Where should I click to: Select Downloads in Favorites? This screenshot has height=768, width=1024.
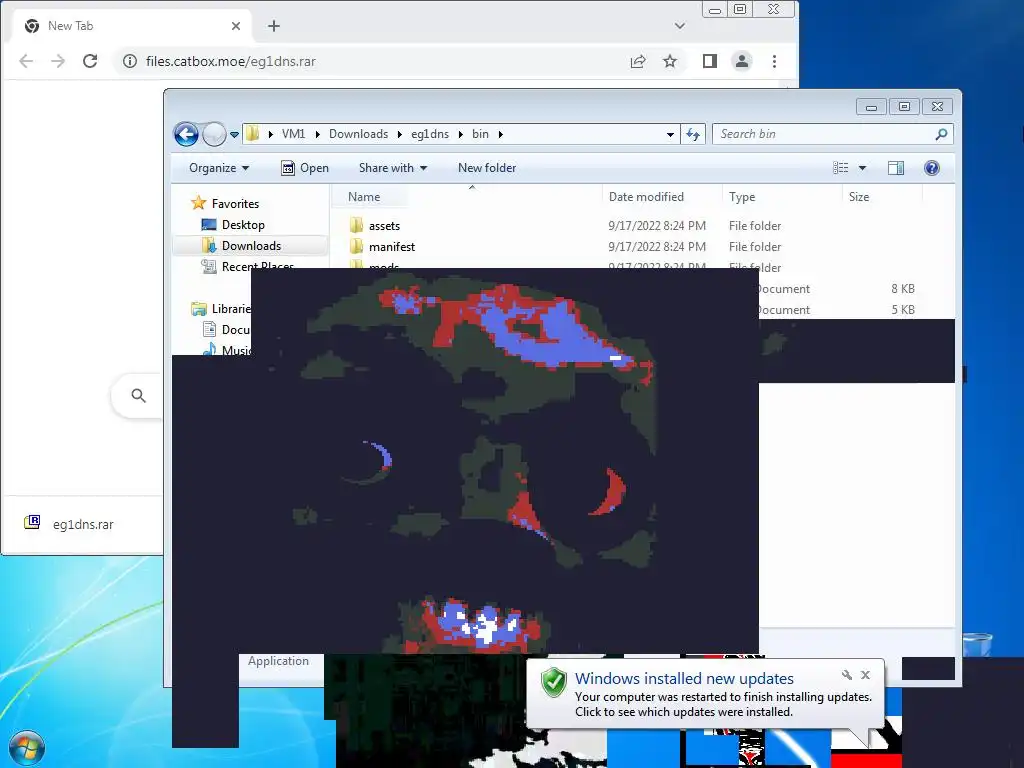click(251, 246)
